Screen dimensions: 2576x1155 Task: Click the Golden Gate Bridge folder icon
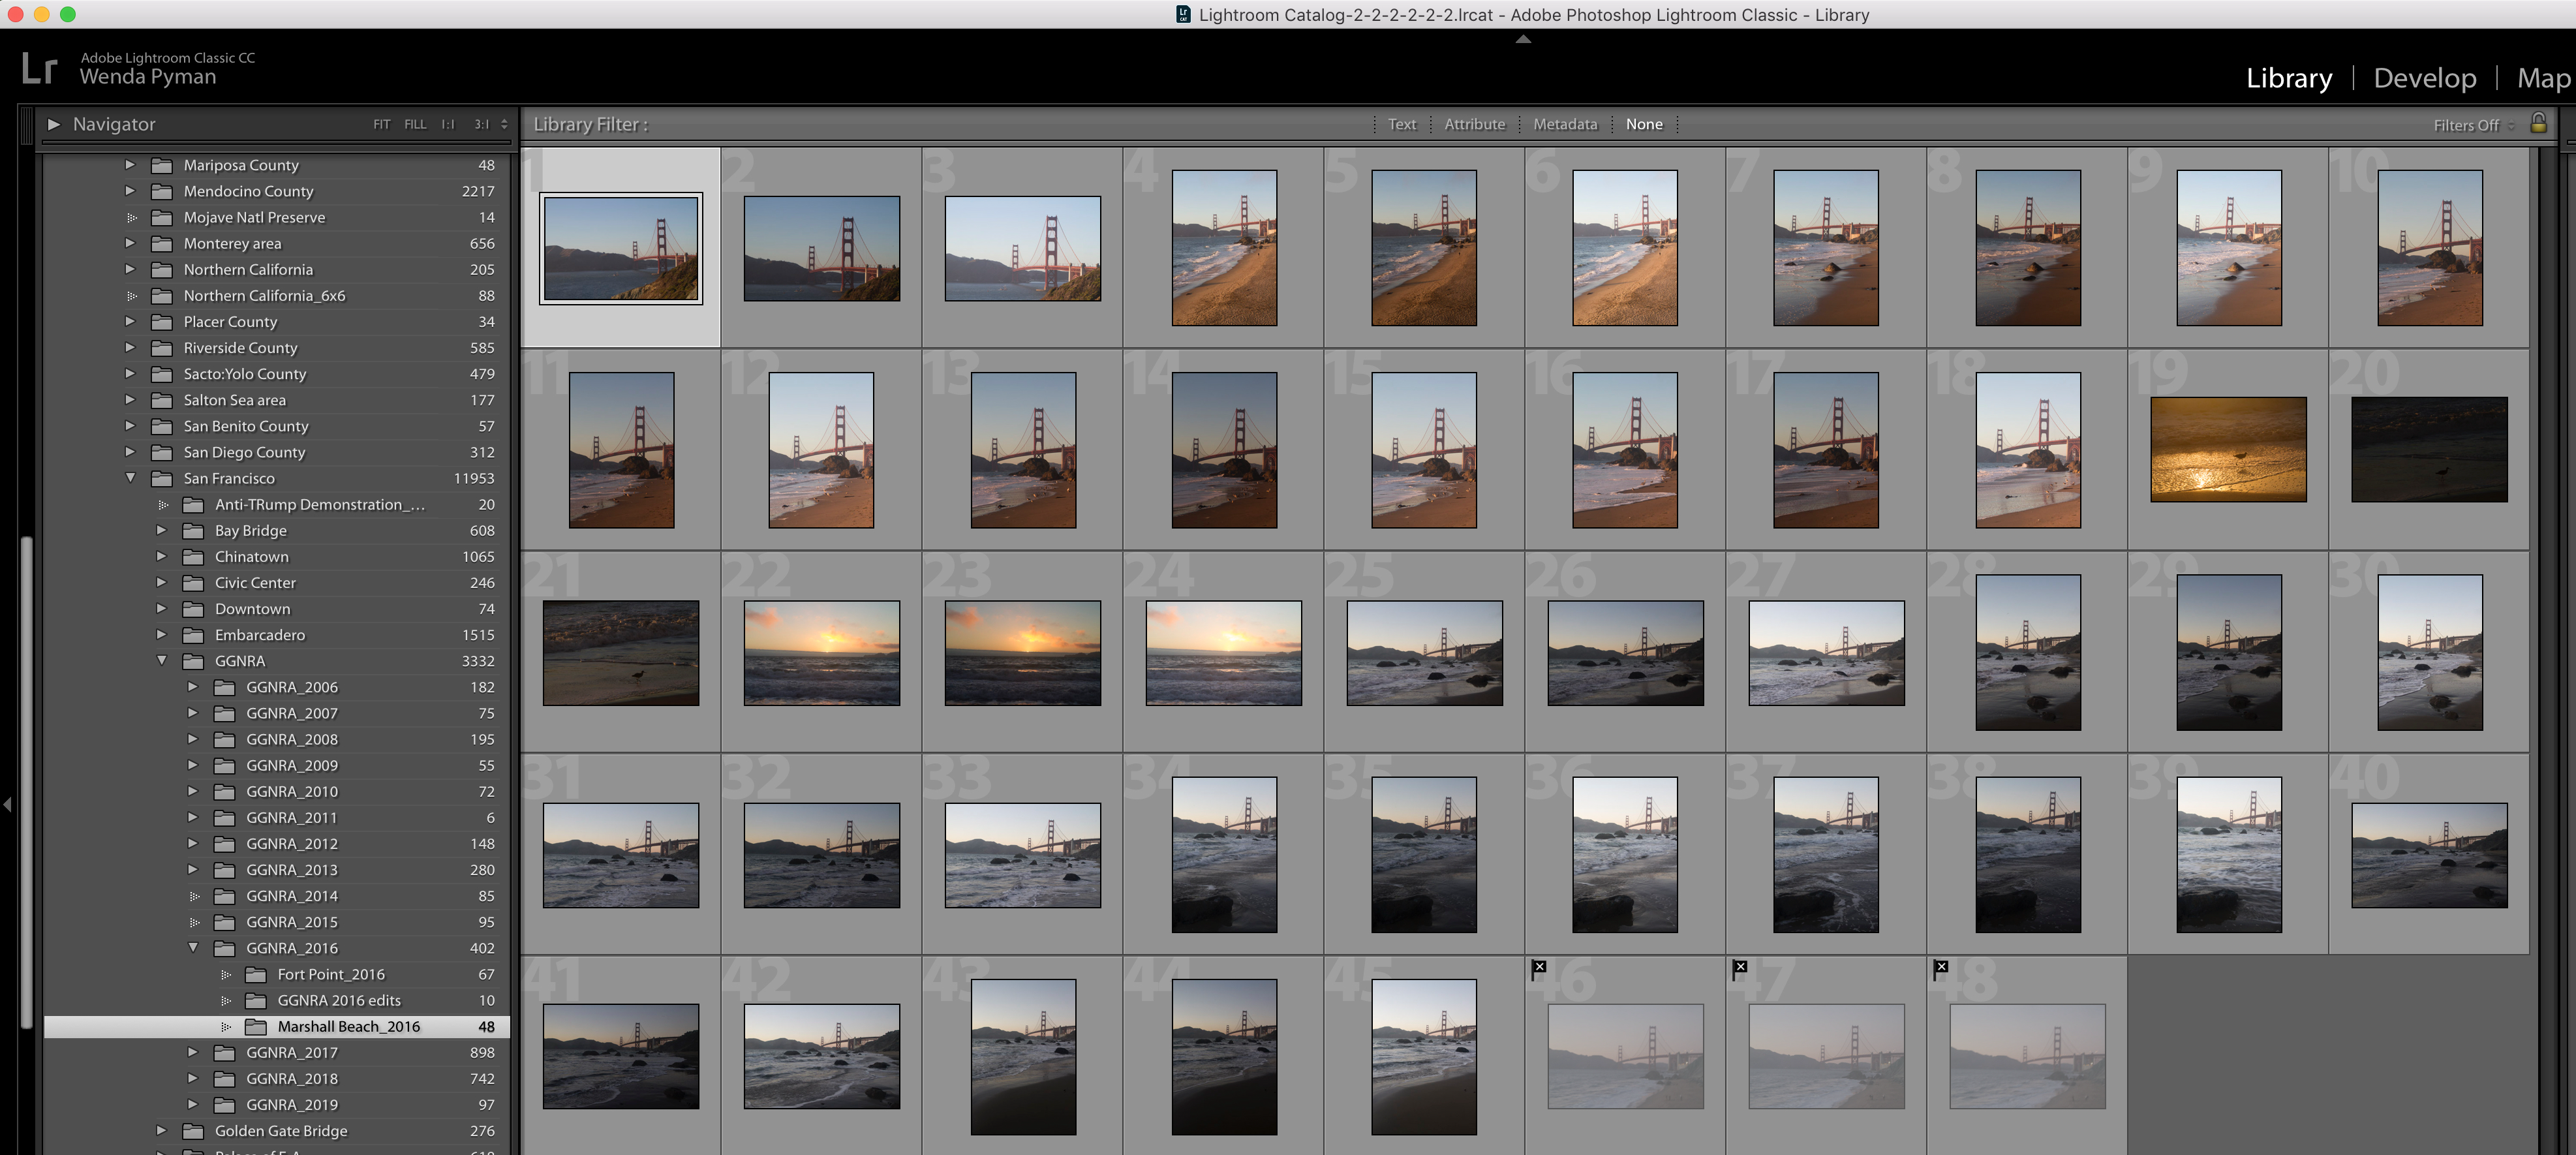click(193, 1131)
